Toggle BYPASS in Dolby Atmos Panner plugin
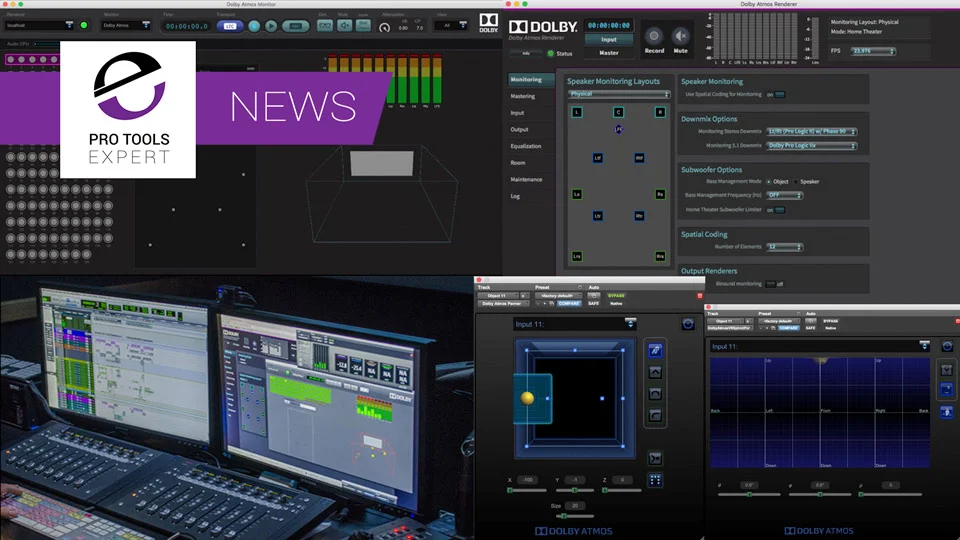Screen dimensions: 960x540 (616, 296)
